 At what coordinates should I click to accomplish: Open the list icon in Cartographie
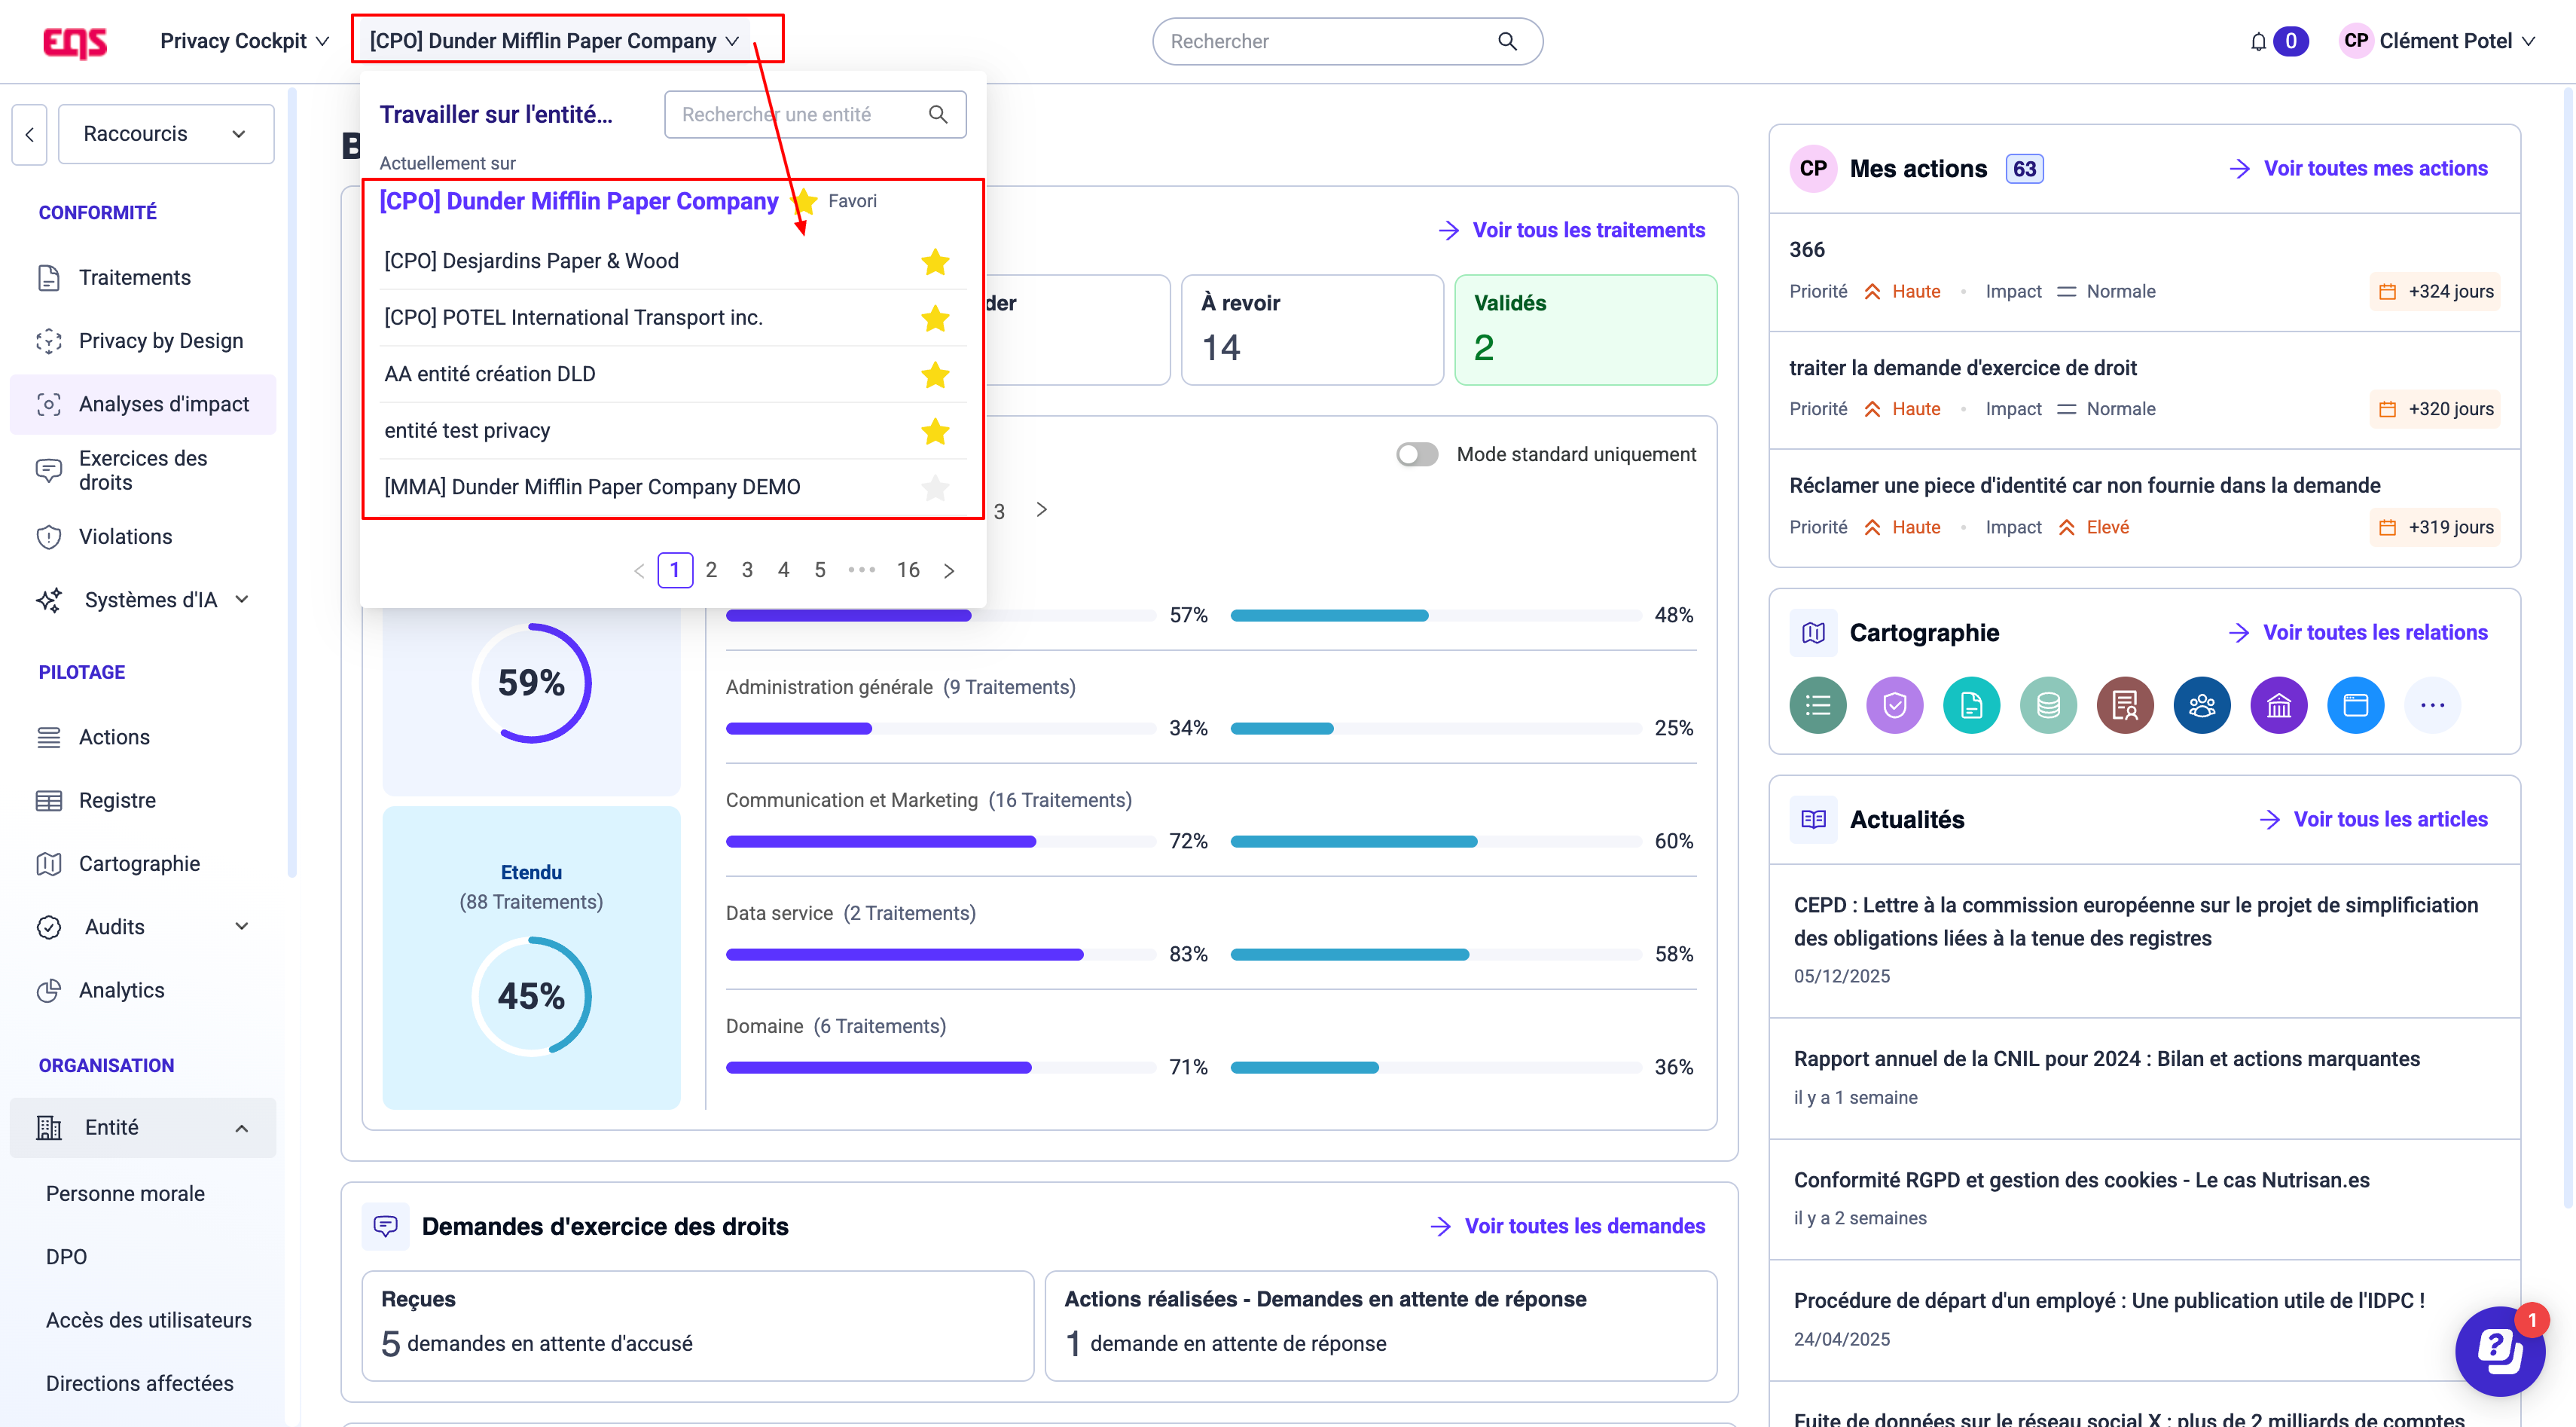coord(1818,705)
